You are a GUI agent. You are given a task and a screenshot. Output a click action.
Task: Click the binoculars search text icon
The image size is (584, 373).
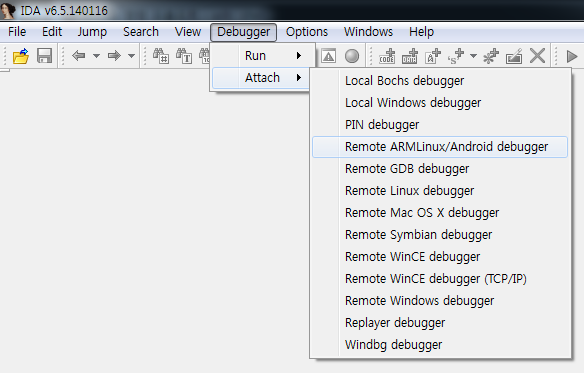(184, 56)
